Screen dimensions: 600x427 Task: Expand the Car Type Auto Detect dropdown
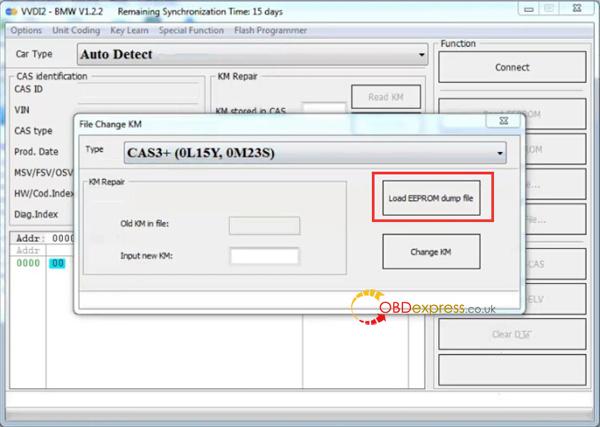[253, 54]
